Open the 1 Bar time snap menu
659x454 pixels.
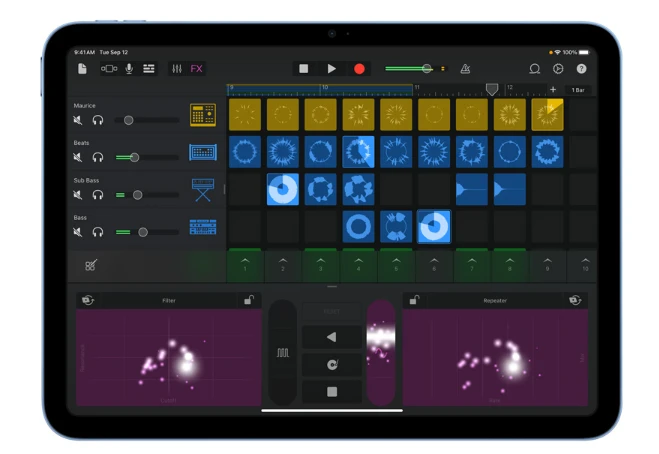[578, 90]
